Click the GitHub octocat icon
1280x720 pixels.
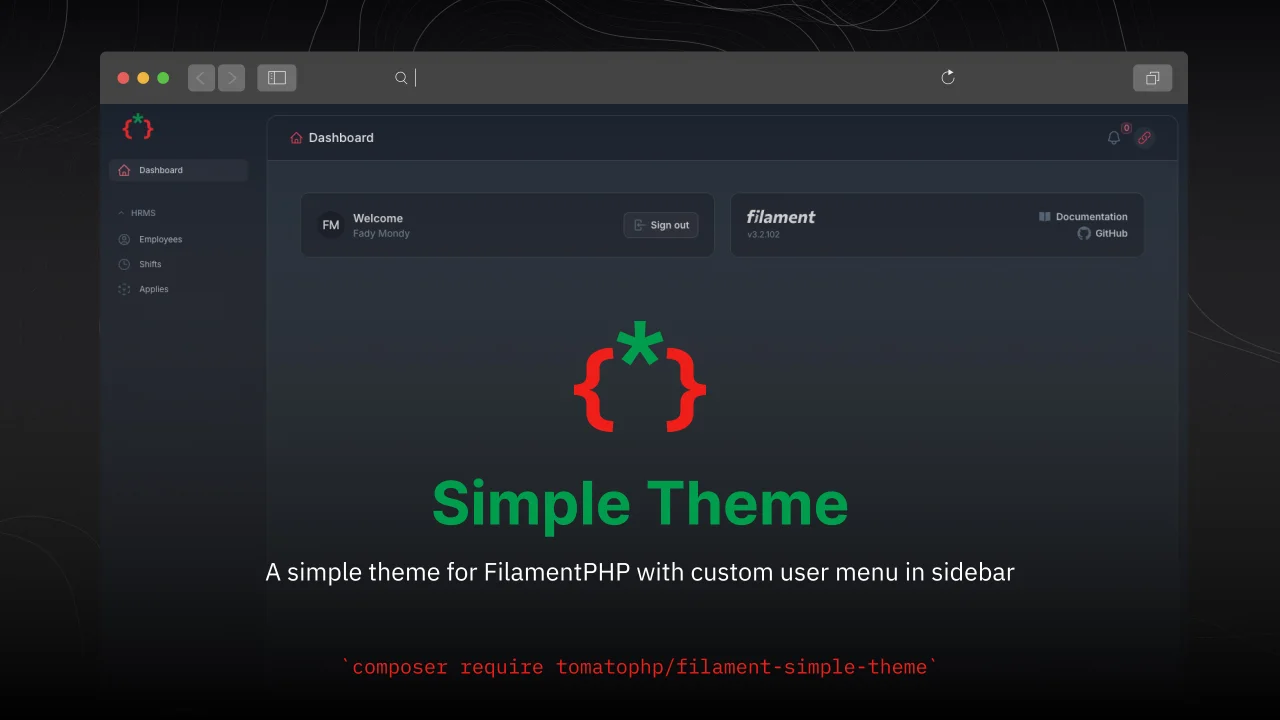pyautogui.click(x=1084, y=233)
